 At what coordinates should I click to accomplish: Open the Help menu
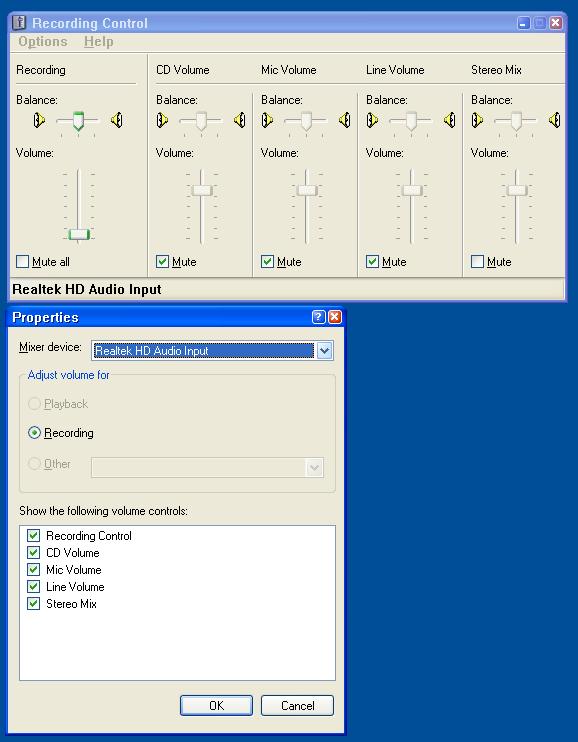pyautogui.click(x=98, y=42)
